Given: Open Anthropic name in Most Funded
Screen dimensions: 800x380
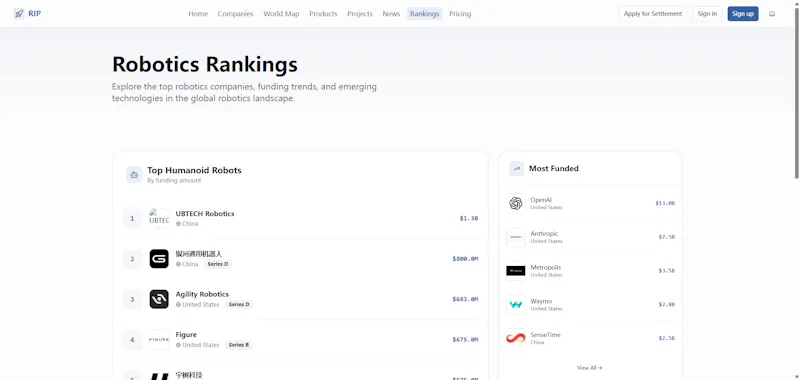Looking at the screenshot, I should point(544,234).
